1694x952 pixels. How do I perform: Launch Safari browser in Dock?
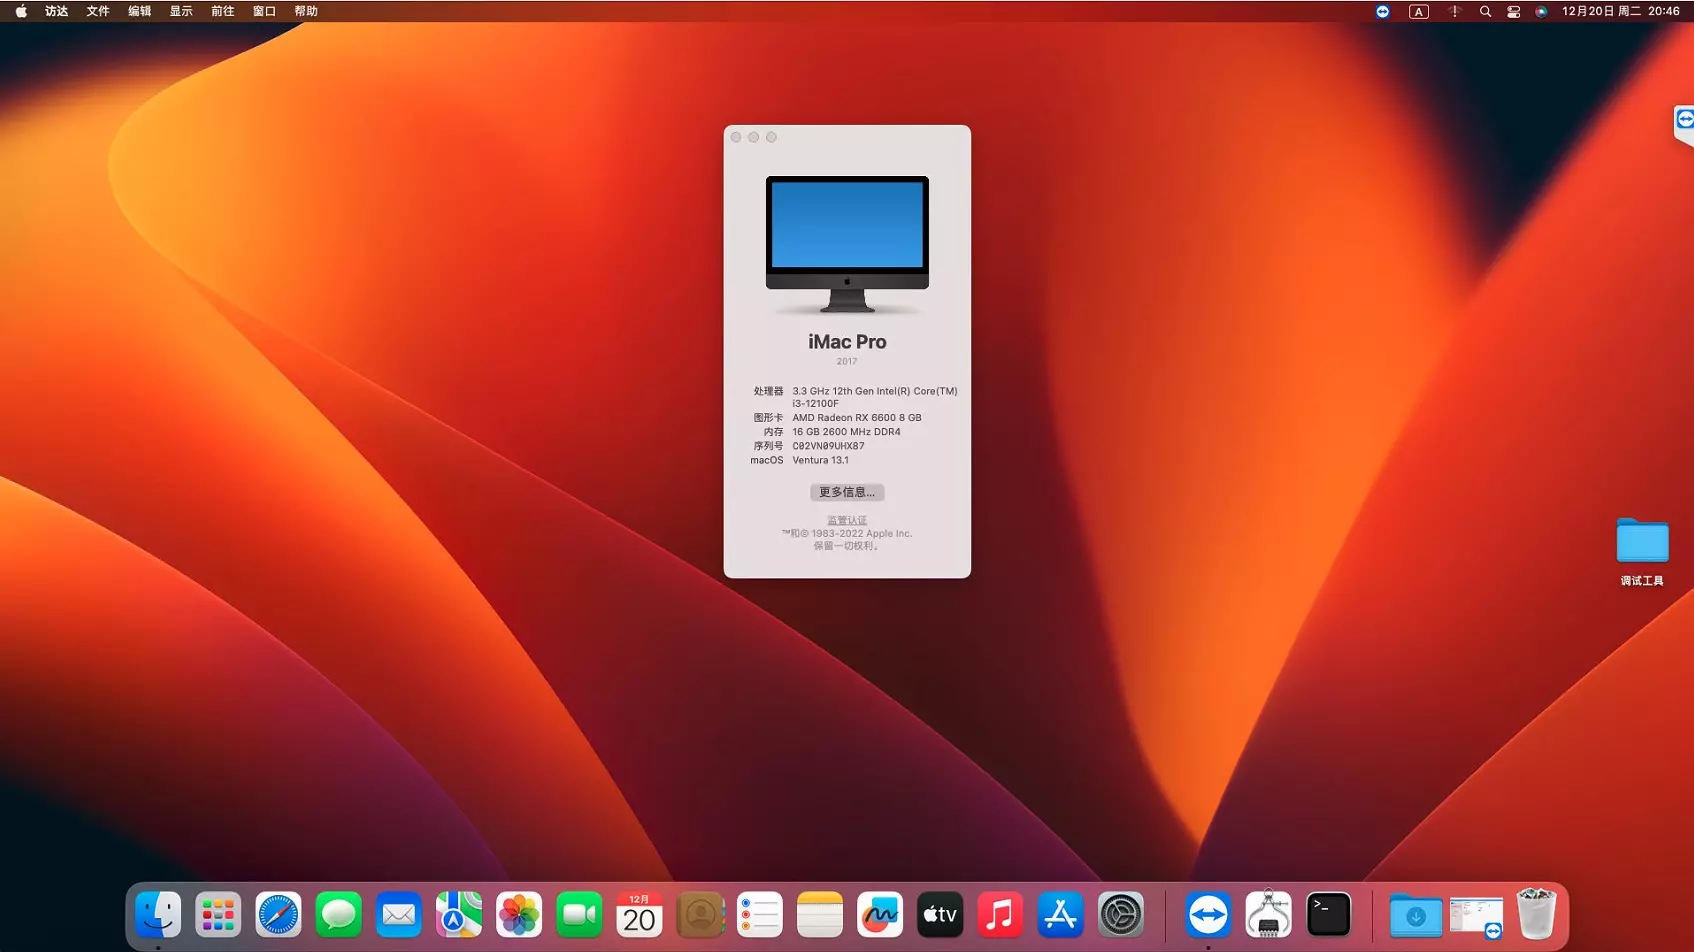click(x=278, y=914)
